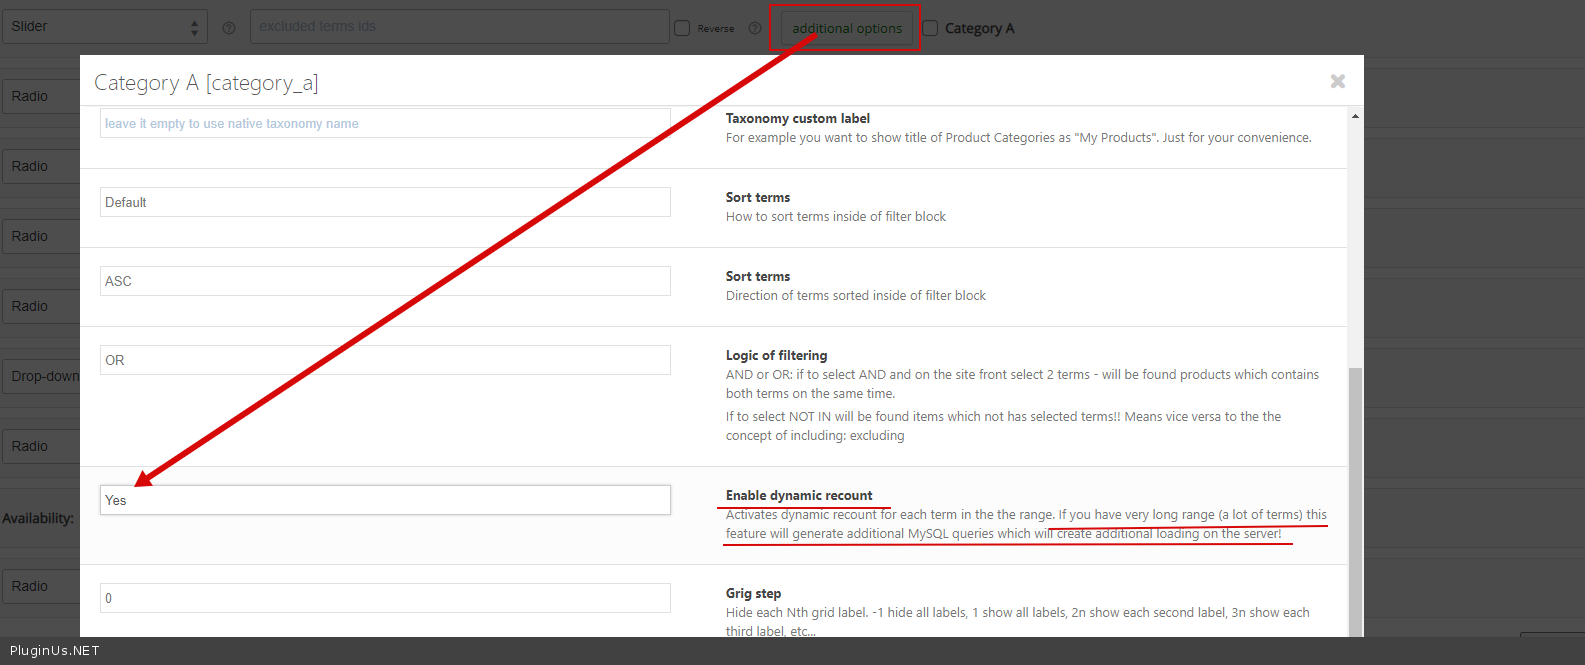Image resolution: width=1585 pixels, height=665 pixels.
Task: Close the Category A options dialog
Action: 1337,81
